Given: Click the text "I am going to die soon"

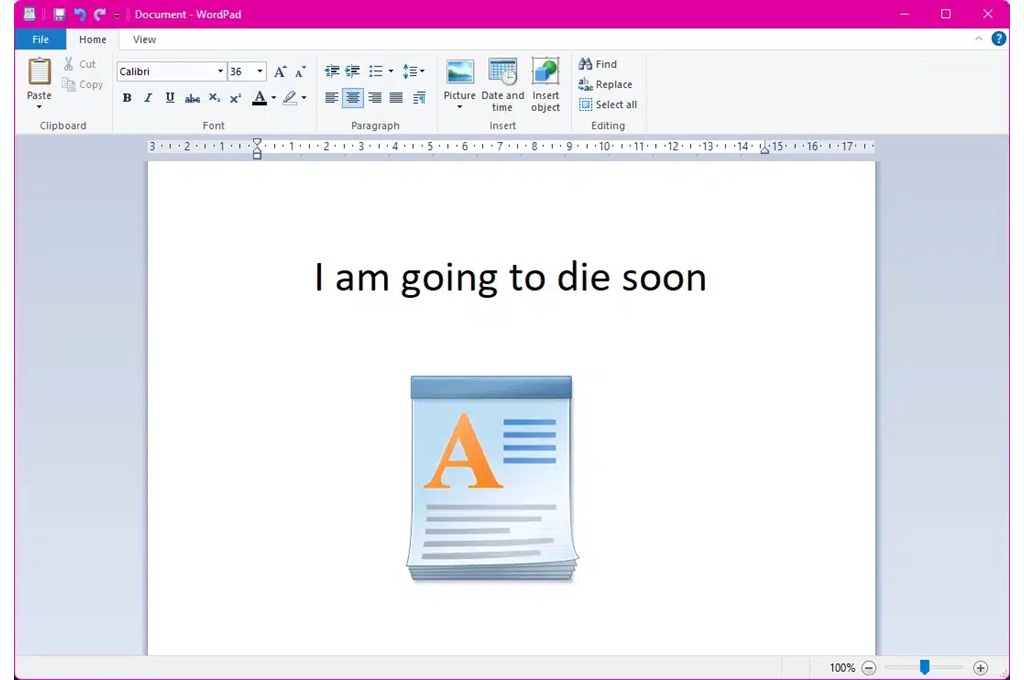Looking at the screenshot, I should coord(510,277).
